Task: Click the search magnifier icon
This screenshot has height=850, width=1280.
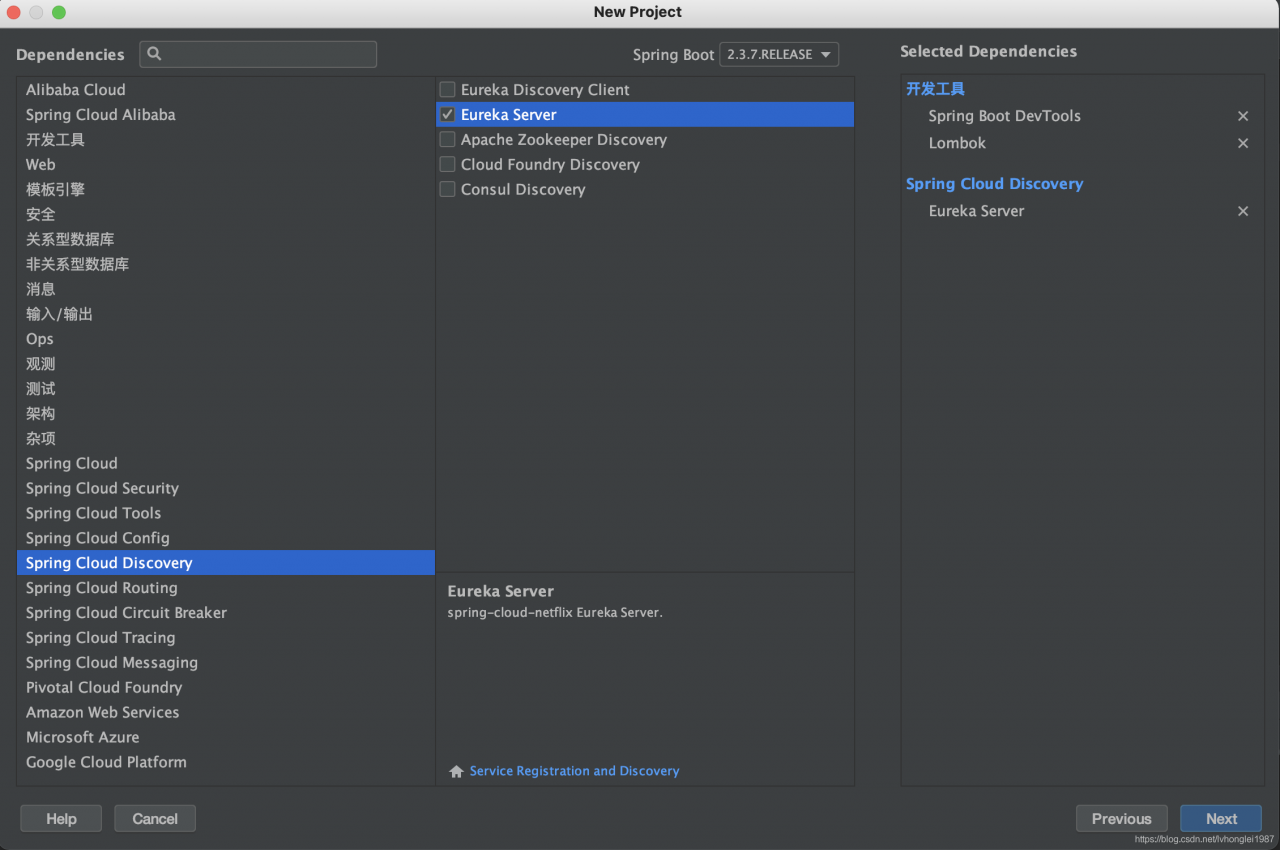Action: (154, 54)
